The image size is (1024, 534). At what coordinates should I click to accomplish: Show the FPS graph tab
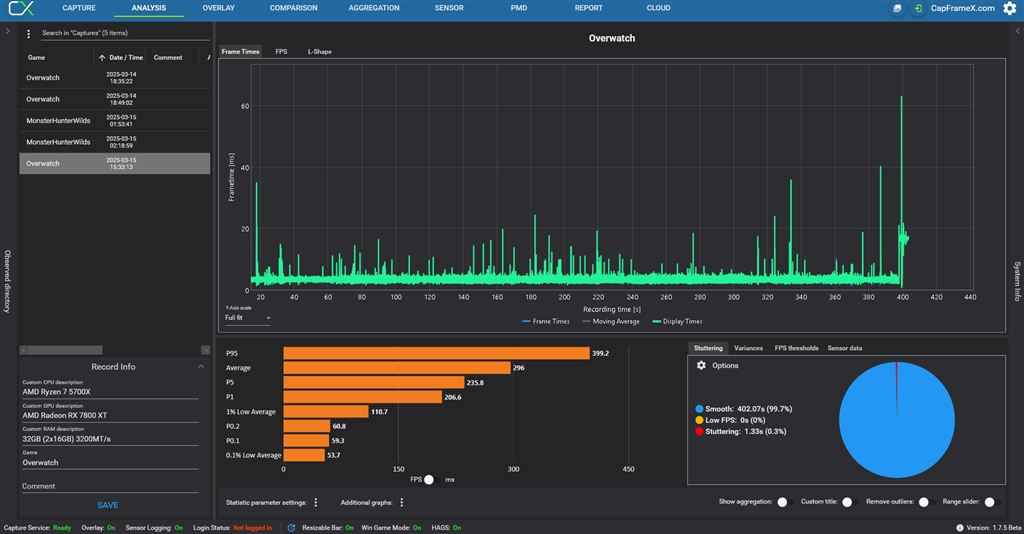tap(281, 52)
